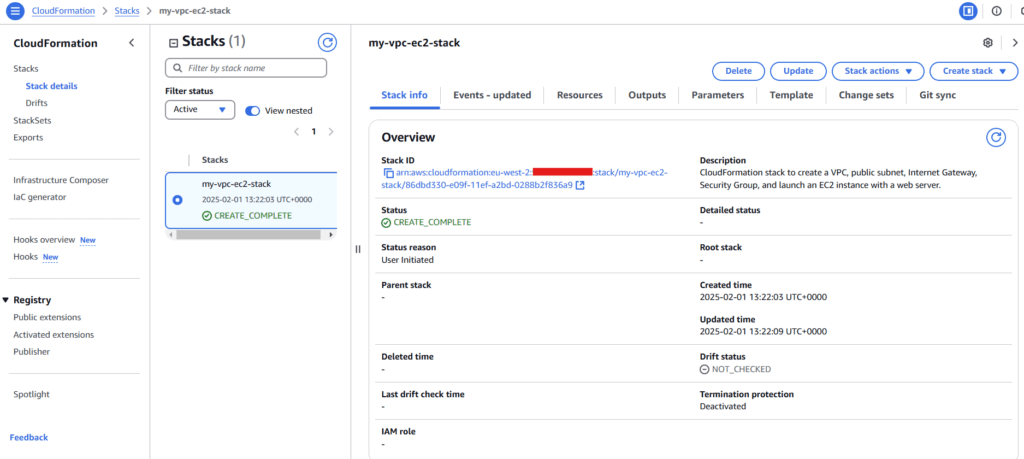Open Stack details in sidebar

tap(52, 86)
